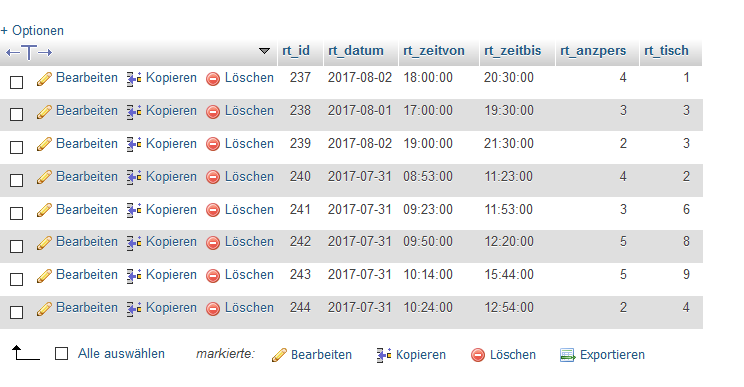Click bottom Löschen link for marked rows

(512, 355)
